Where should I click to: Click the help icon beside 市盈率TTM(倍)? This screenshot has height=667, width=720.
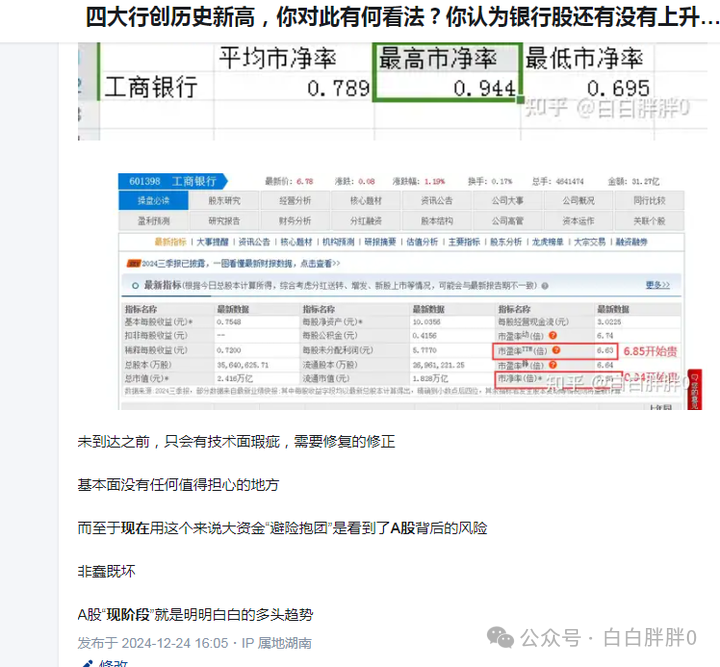pyautogui.click(x=556, y=350)
